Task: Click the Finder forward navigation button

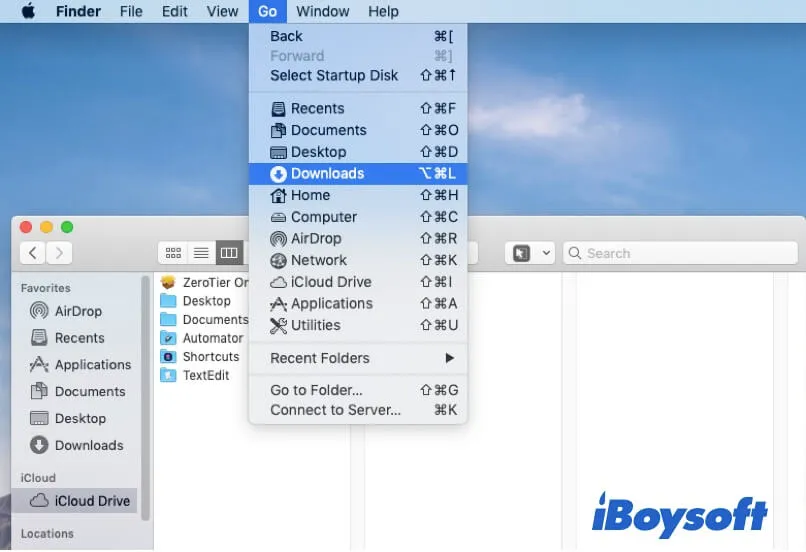Action: point(60,253)
